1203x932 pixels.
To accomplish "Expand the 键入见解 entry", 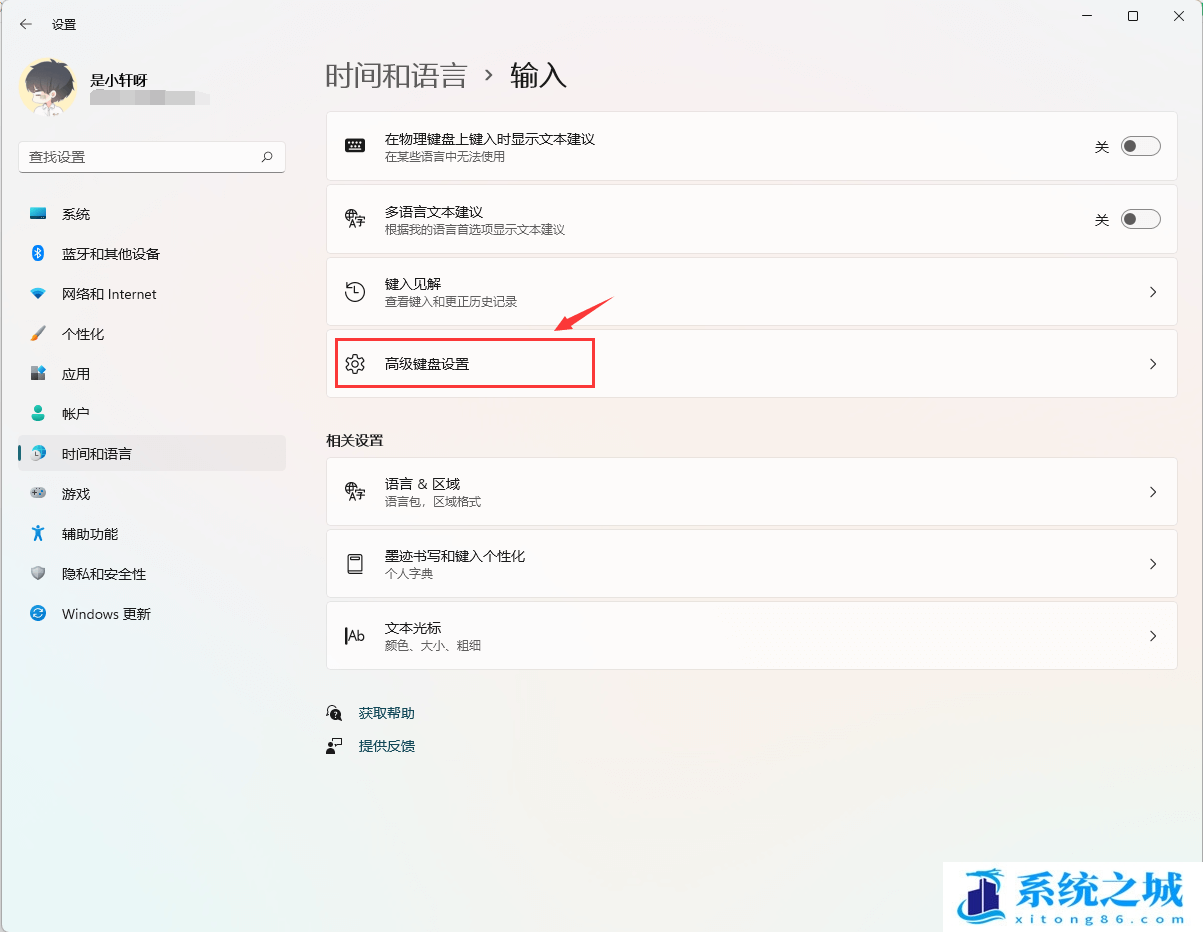I will (x=1152, y=291).
